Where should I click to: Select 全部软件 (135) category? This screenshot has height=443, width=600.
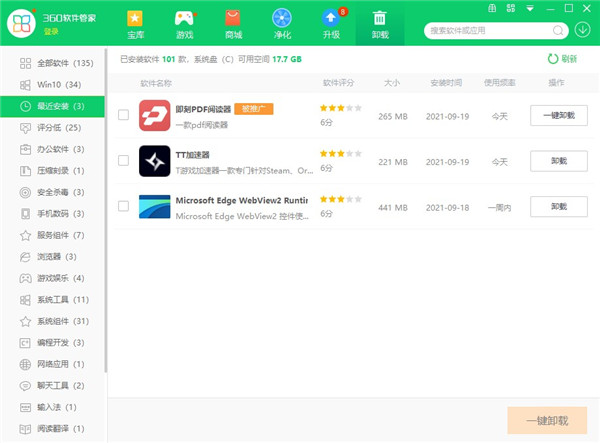click(x=52, y=63)
